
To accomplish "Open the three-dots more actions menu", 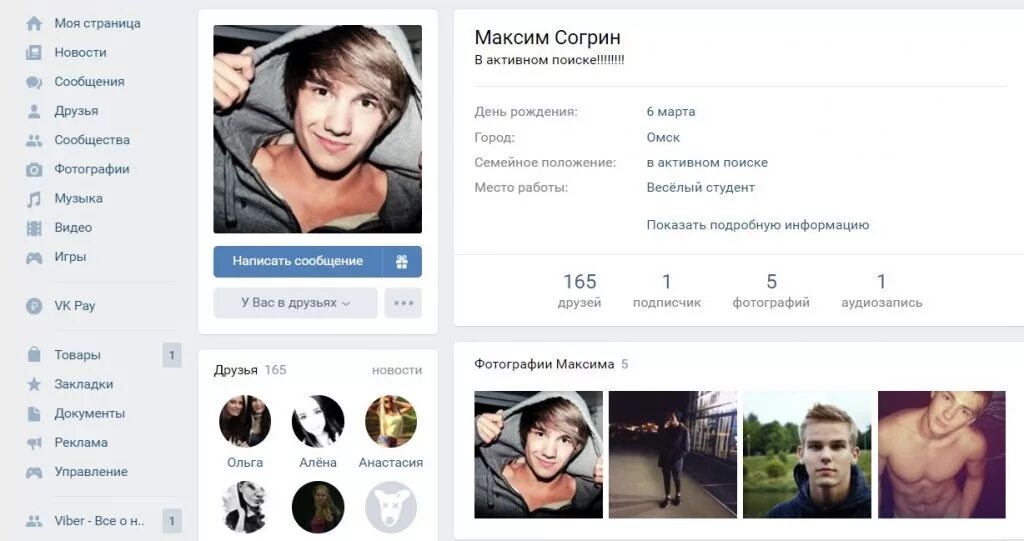I will [403, 303].
